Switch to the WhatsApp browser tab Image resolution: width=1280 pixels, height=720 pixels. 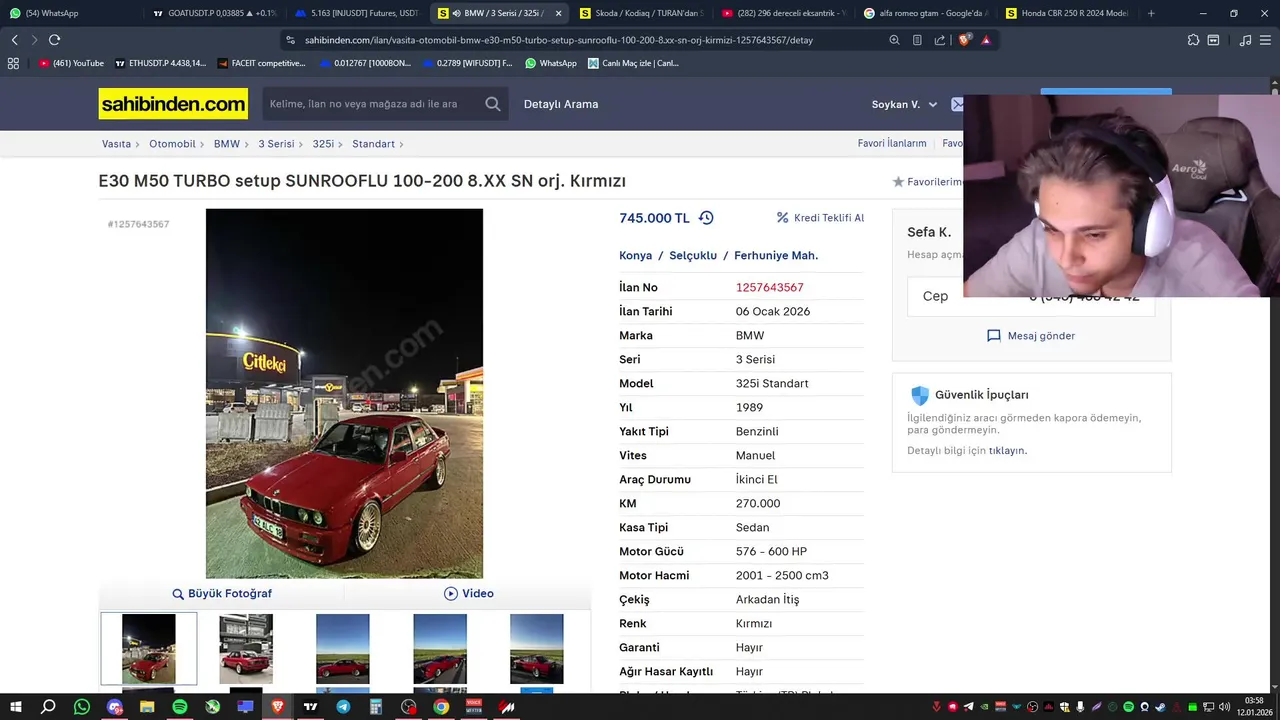tap(70, 13)
